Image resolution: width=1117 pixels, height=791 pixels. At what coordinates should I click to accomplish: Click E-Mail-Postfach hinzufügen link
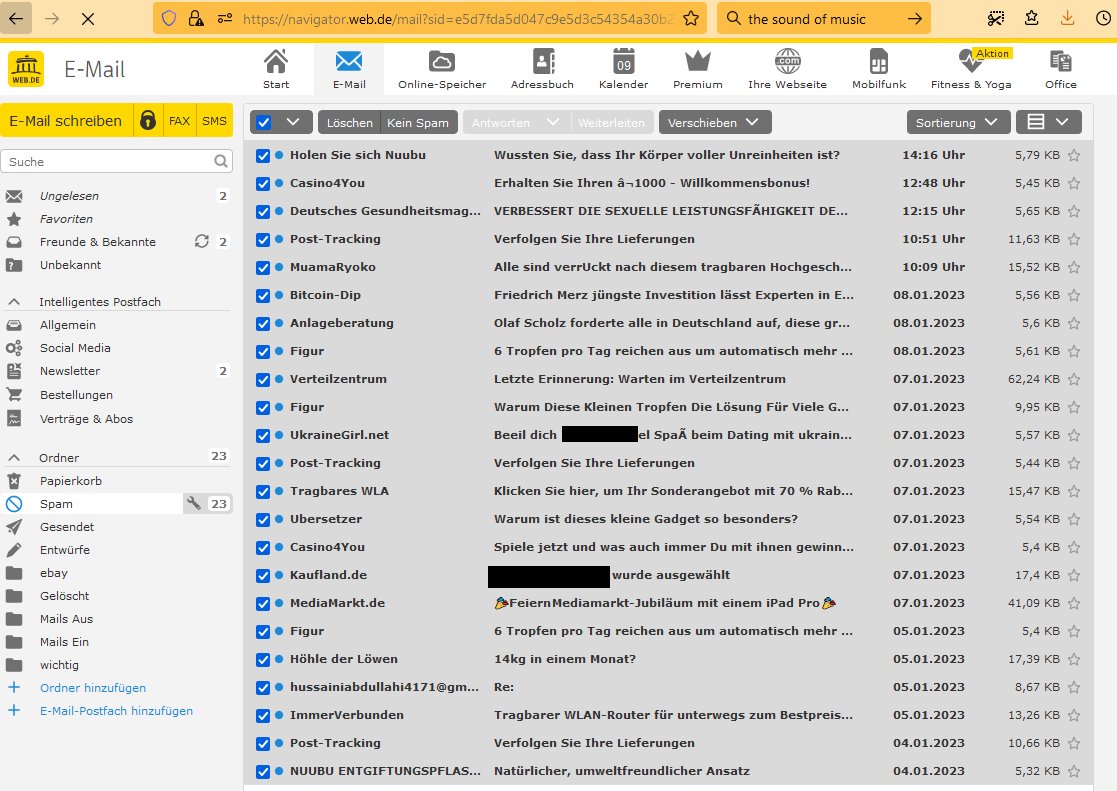[x=116, y=710]
